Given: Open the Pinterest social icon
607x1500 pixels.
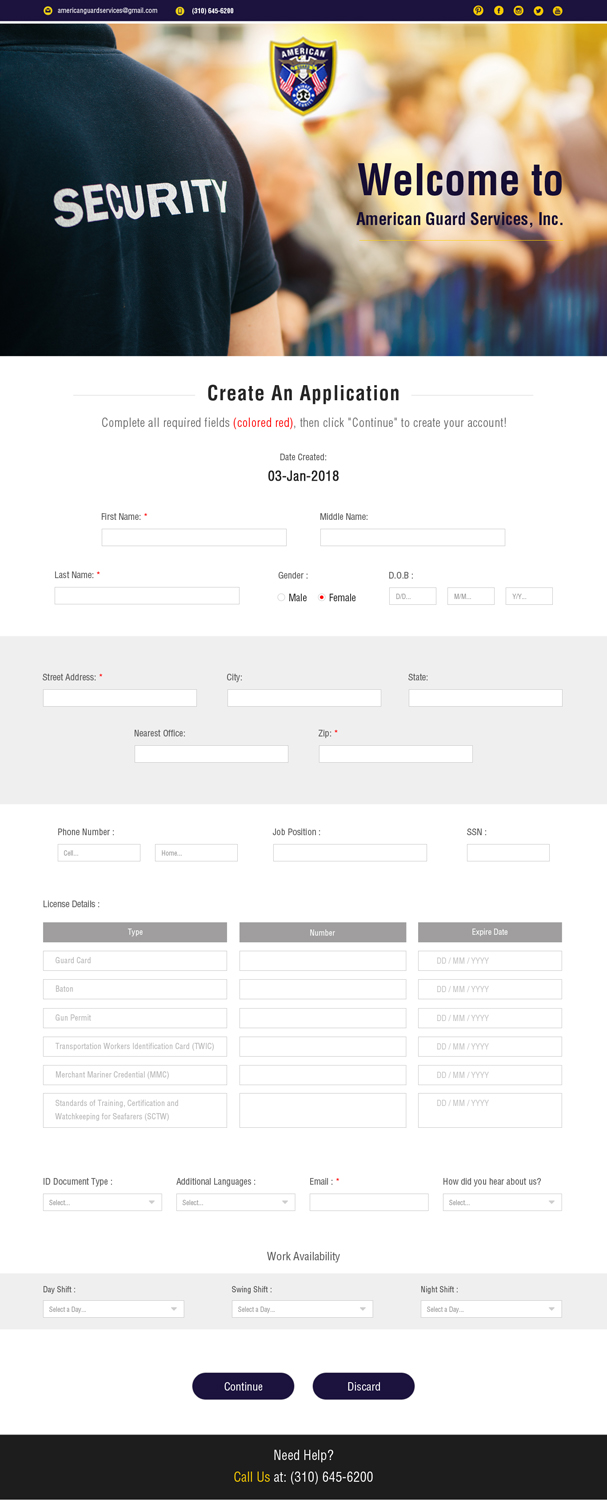Looking at the screenshot, I should [478, 10].
